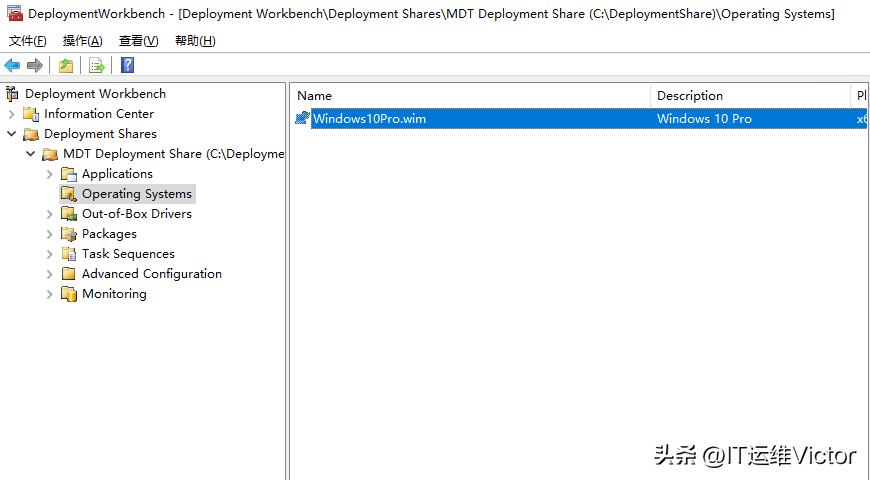870x480 pixels.
Task: Select the Windows10Pro.wim file name
Action: coord(370,118)
